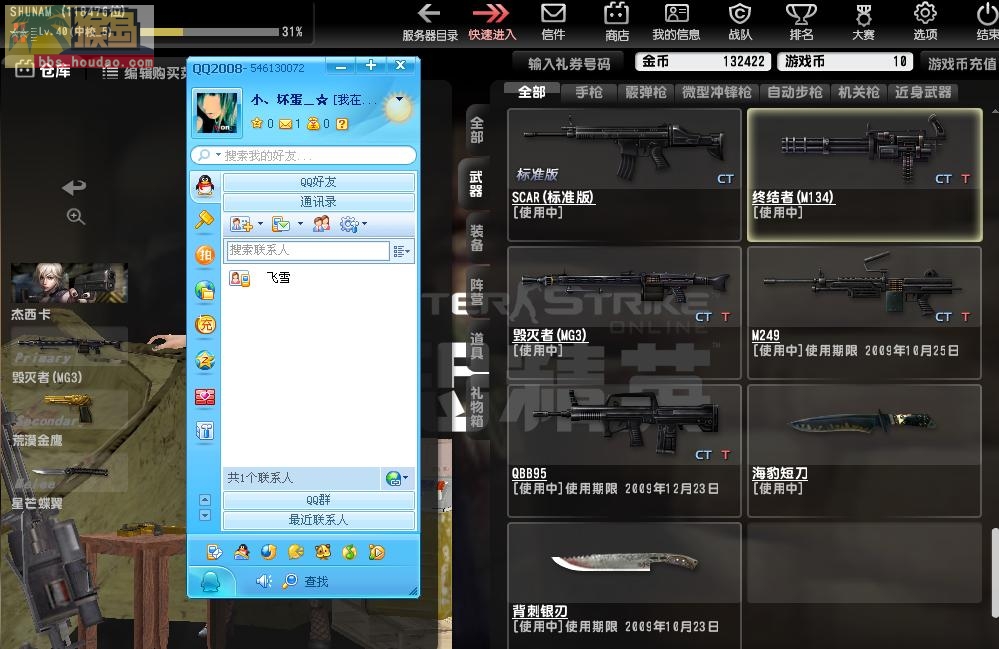Select the 微型冲锋枪 weapon filter tab

pyautogui.click(x=717, y=92)
